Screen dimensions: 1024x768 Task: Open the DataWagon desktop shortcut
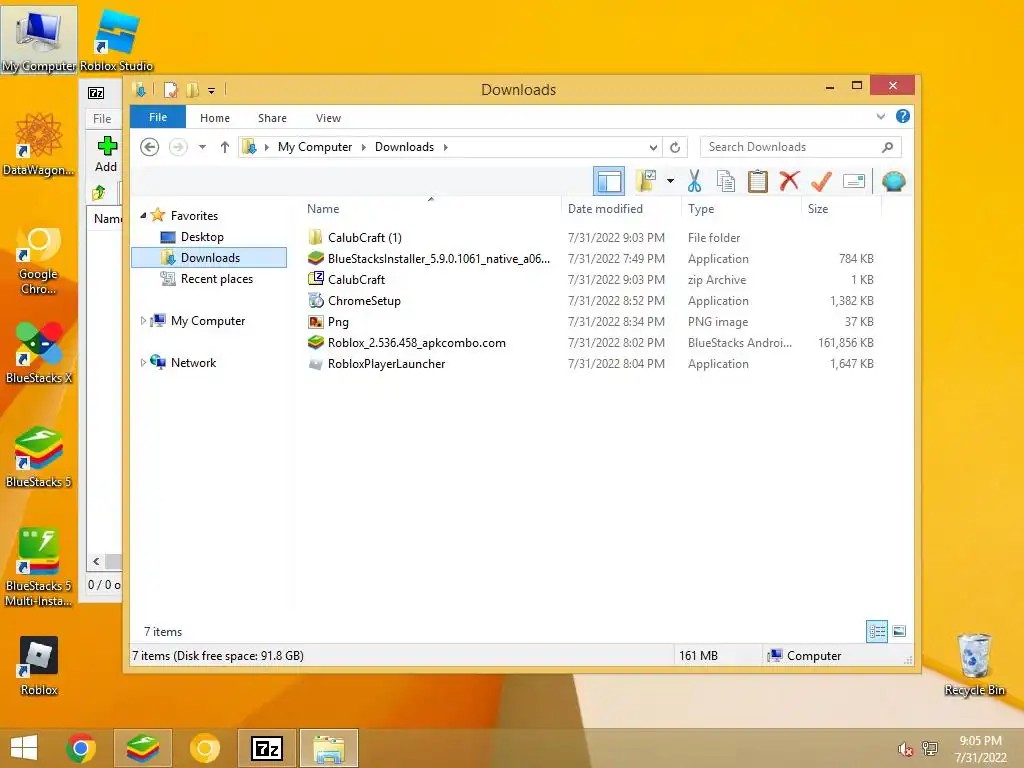click(x=38, y=144)
